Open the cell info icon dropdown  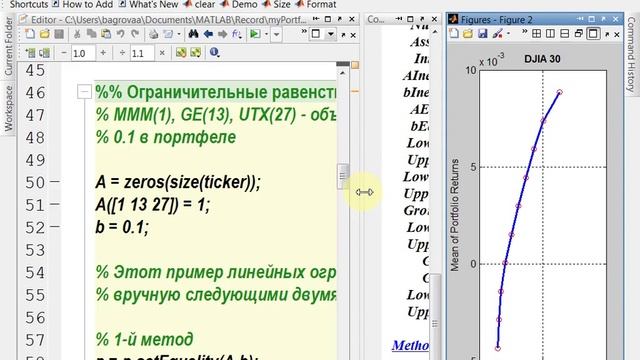(x=214, y=53)
